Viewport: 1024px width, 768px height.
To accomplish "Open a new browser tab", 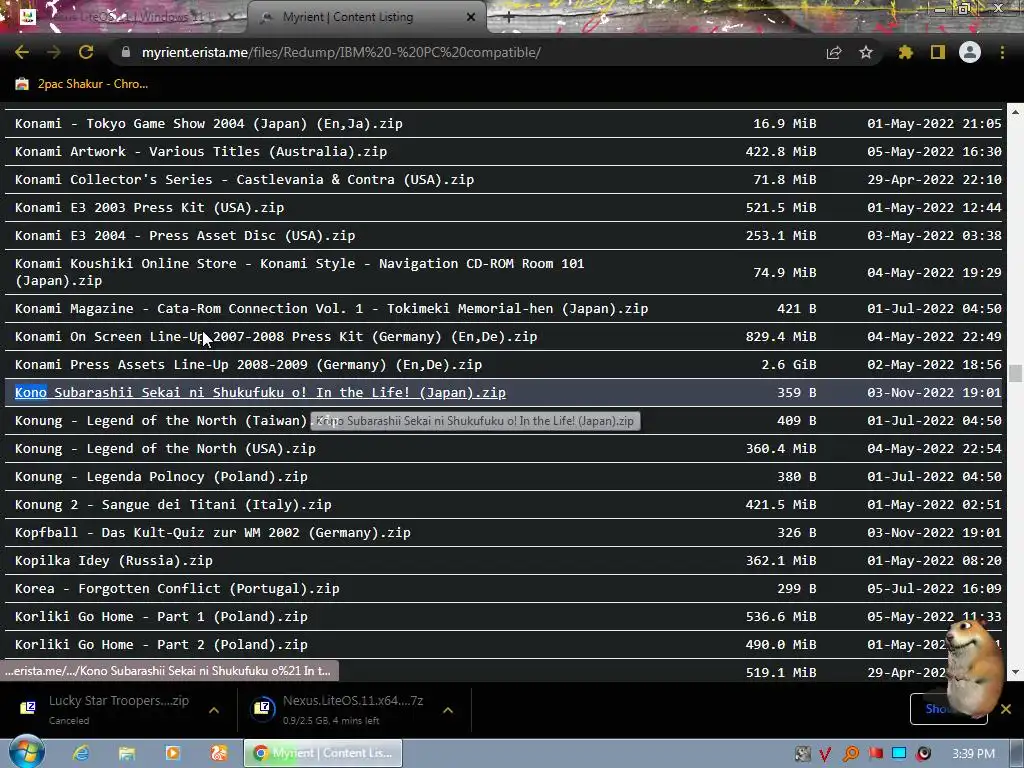I will coord(509,17).
